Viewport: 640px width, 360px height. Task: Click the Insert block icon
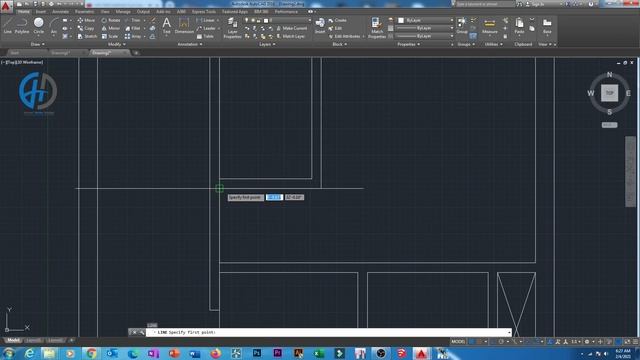click(320, 25)
